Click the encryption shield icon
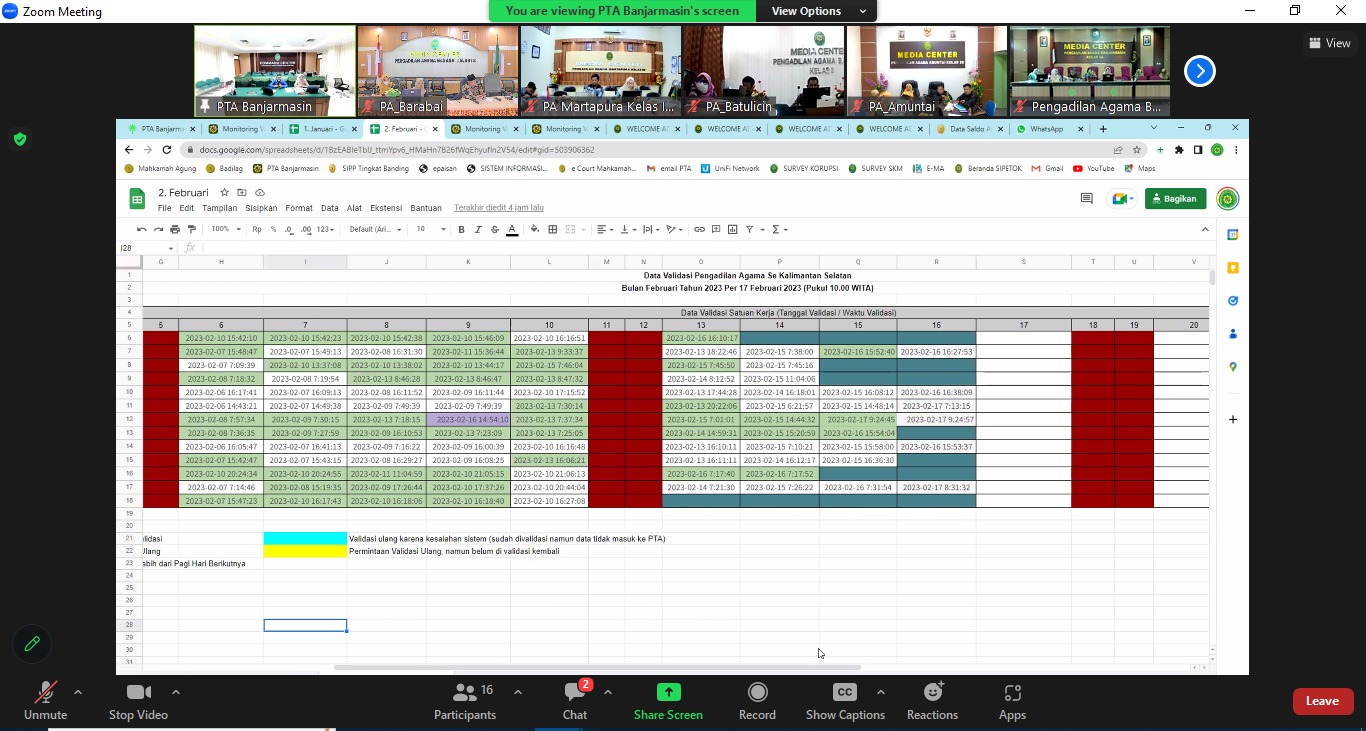 [20, 139]
